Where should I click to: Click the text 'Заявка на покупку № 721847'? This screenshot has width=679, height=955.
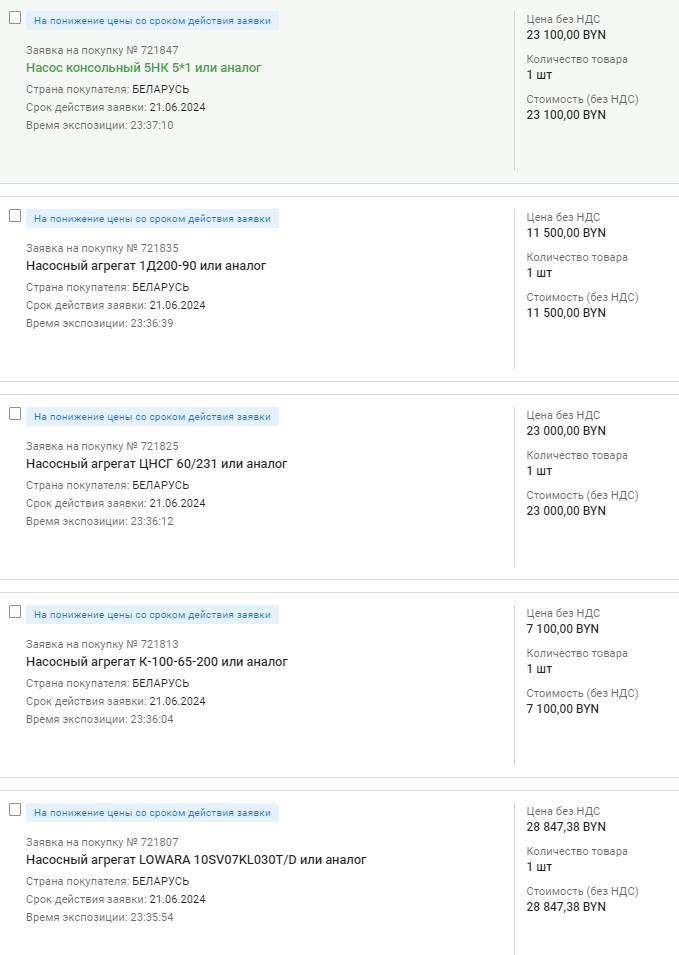click(x=102, y=50)
